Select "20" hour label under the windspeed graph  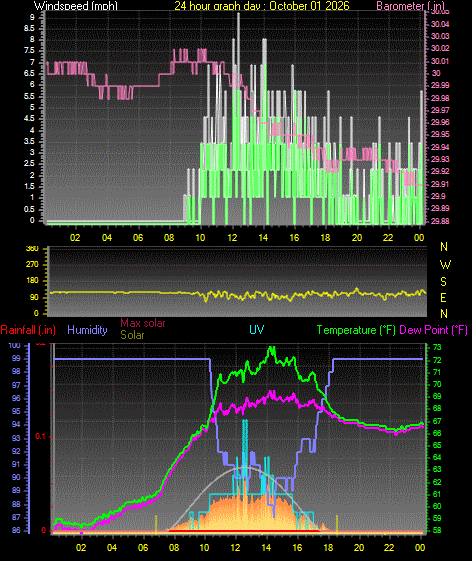click(357, 238)
